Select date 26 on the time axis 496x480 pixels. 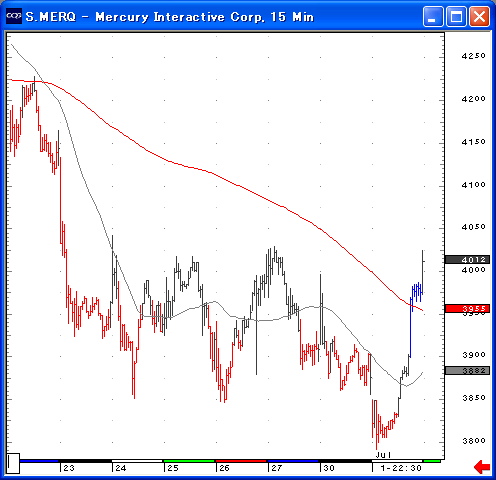tap(224, 468)
